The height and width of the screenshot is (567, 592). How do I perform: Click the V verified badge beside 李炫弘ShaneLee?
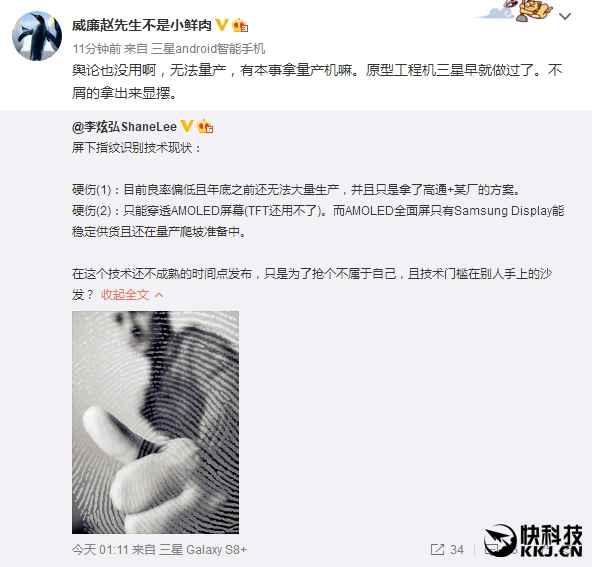pos(187,126)
